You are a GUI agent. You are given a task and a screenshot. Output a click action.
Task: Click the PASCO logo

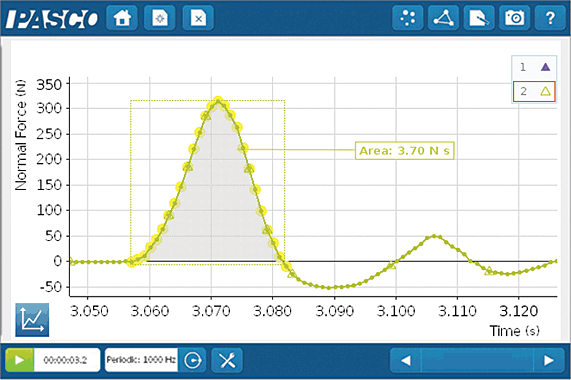pyautogui.click(x=52, y=19)
